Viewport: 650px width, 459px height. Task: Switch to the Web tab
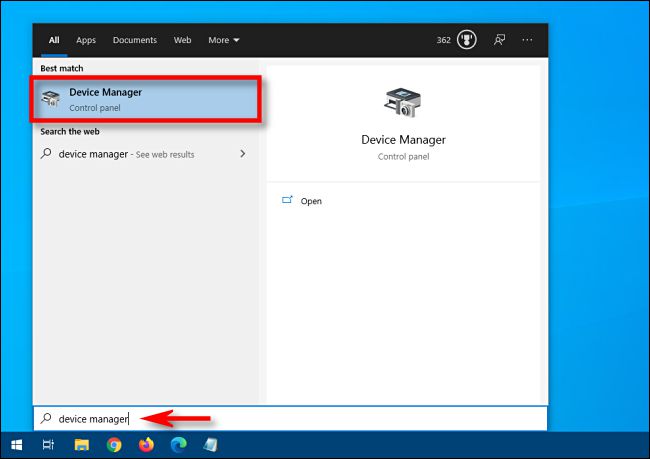click(x=182, y=40)
